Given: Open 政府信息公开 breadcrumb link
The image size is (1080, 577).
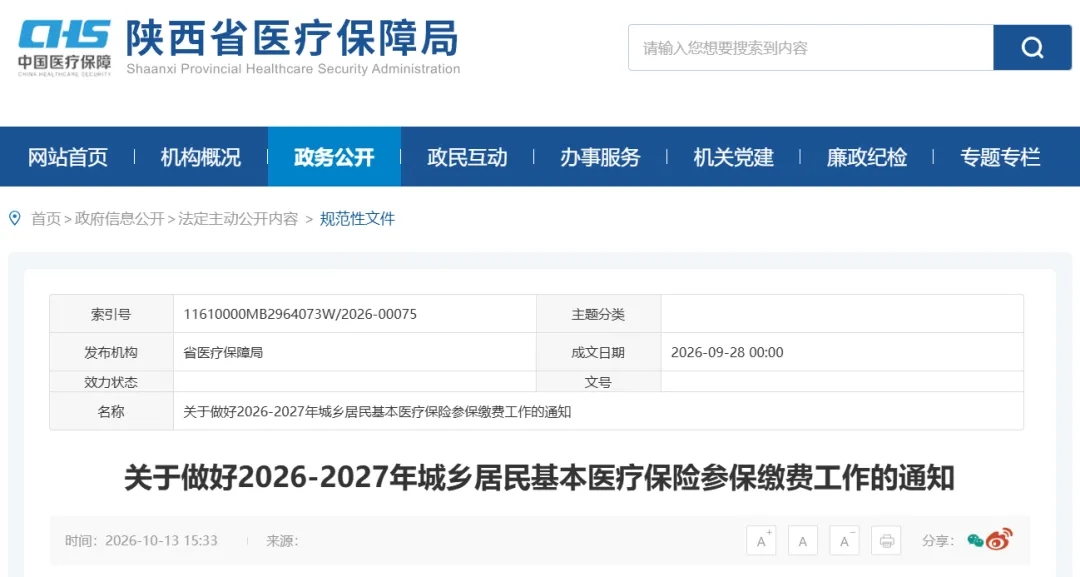Looking at the screenshot, I should point(119,219).
